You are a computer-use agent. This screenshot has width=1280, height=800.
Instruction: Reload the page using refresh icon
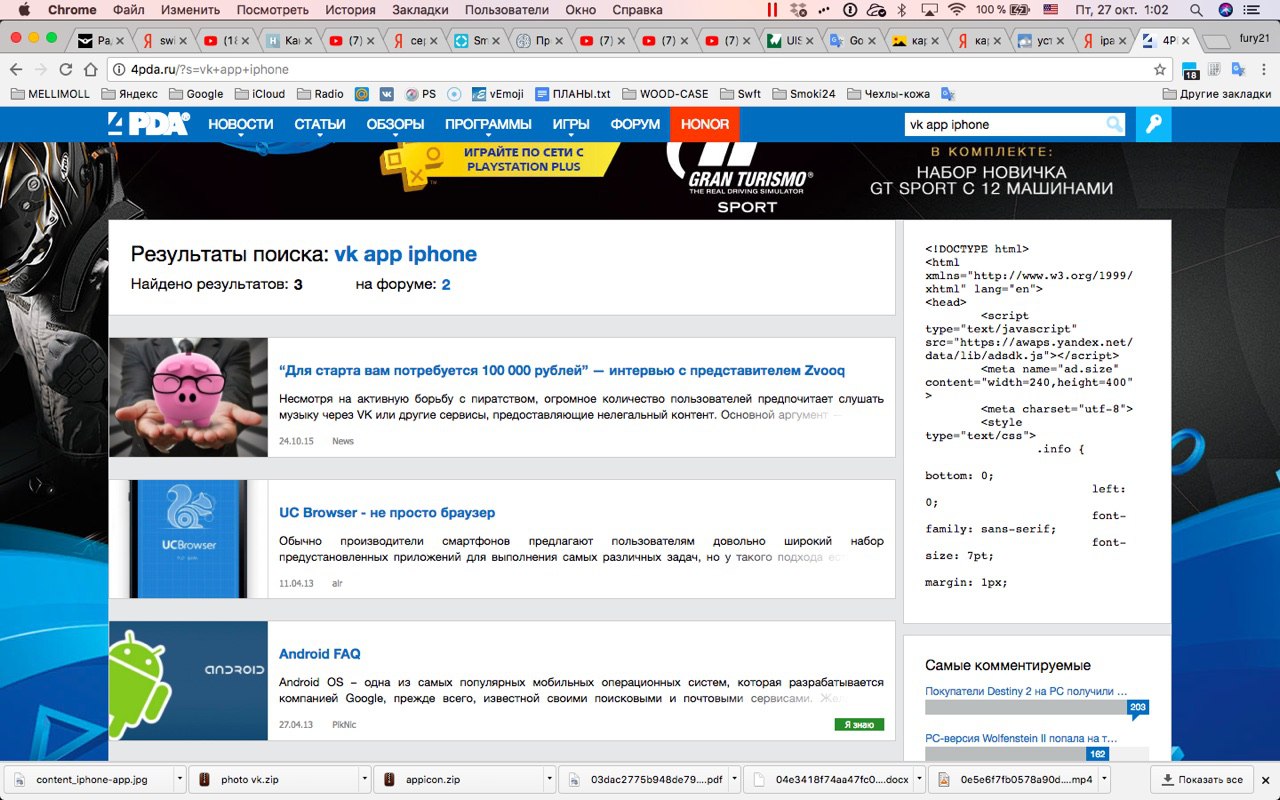(66, 70)
